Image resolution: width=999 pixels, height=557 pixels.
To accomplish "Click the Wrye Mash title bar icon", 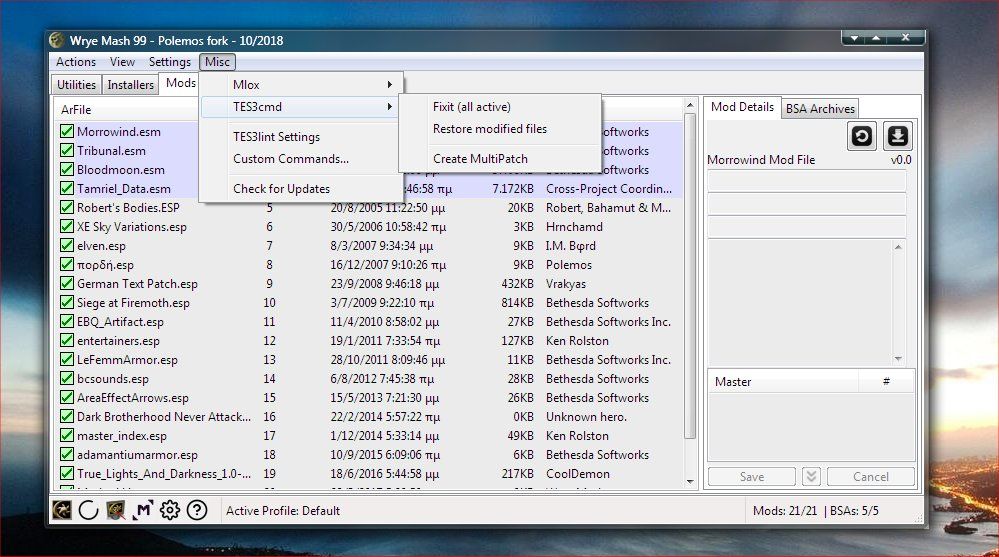I will click(57, 40).
